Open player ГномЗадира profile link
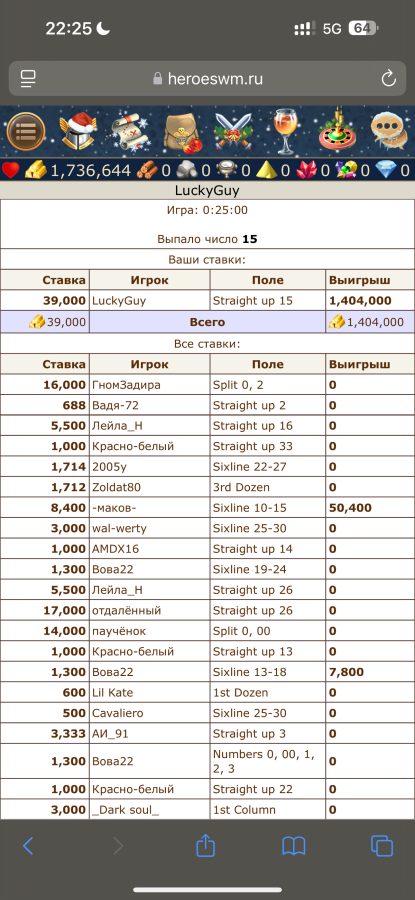415x900 pixels. 126,385
